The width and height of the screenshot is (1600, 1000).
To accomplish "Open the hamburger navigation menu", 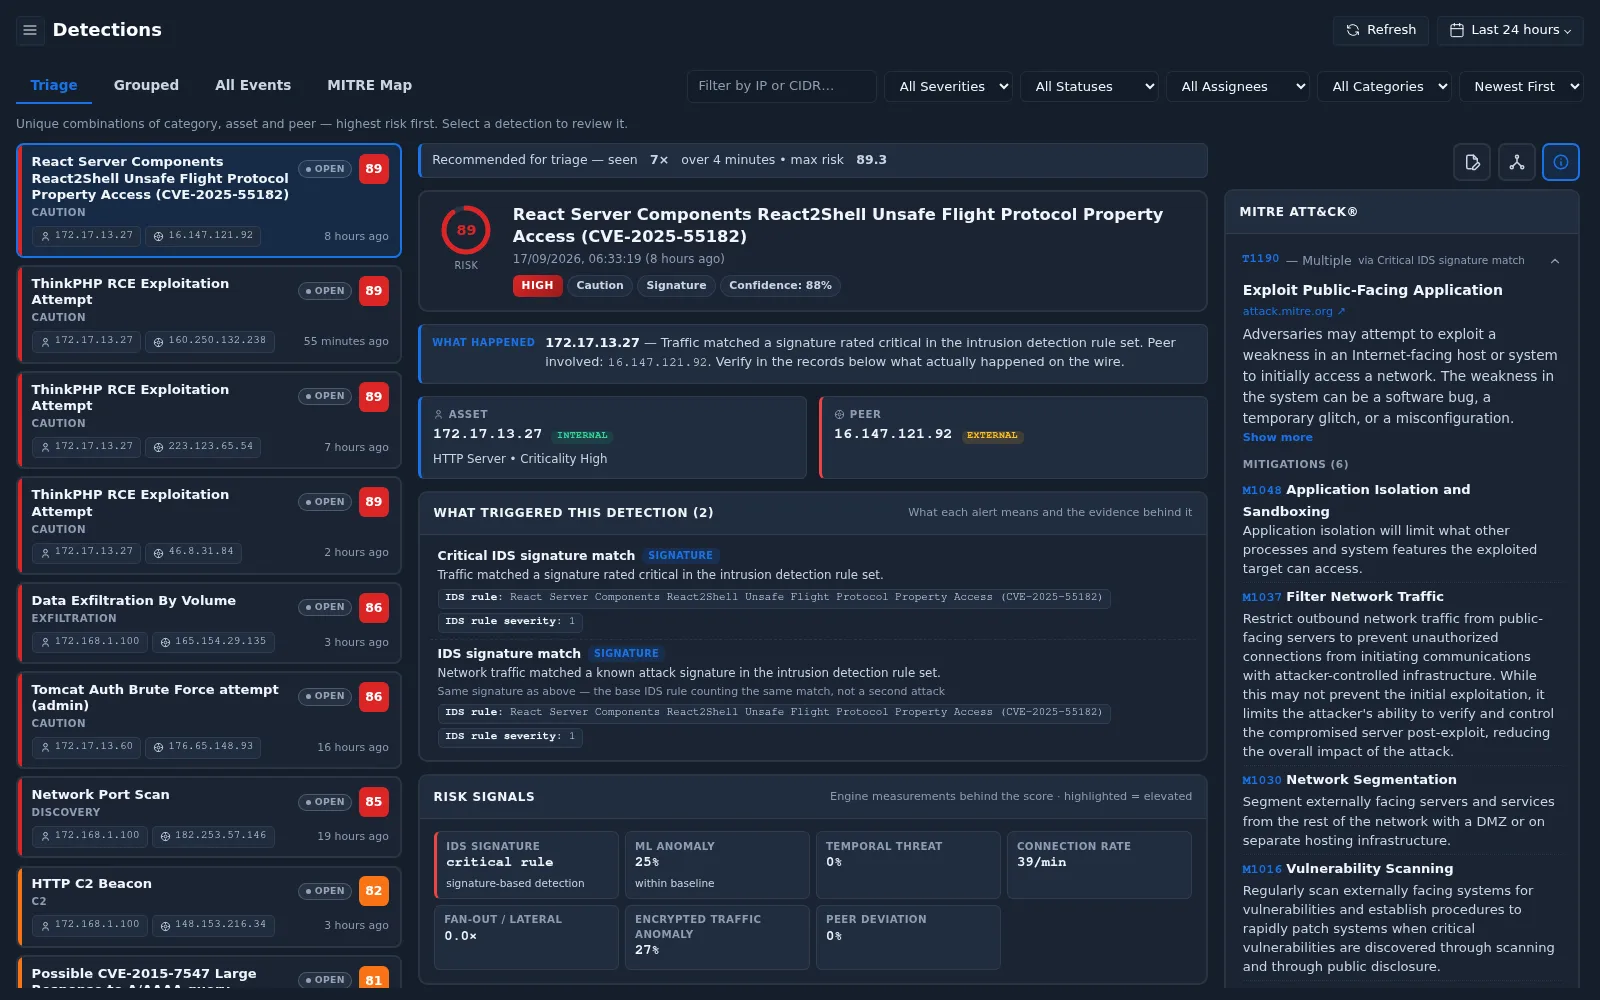I will pyautogui.click(x=30, y=30).
